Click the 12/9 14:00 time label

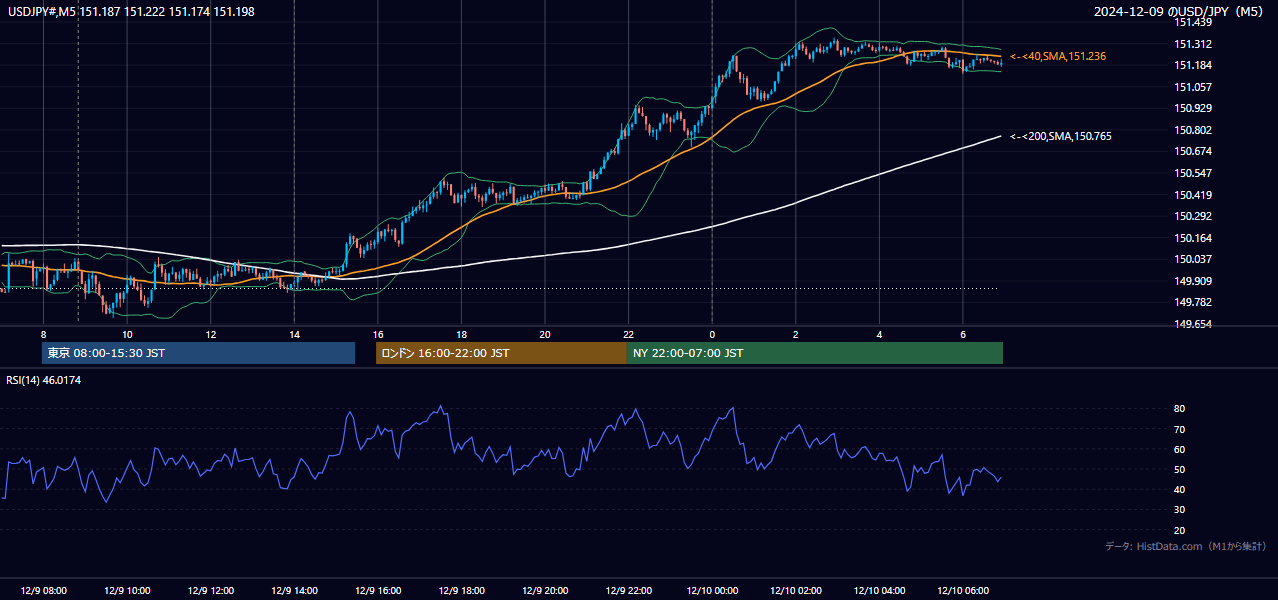[294, 591]
